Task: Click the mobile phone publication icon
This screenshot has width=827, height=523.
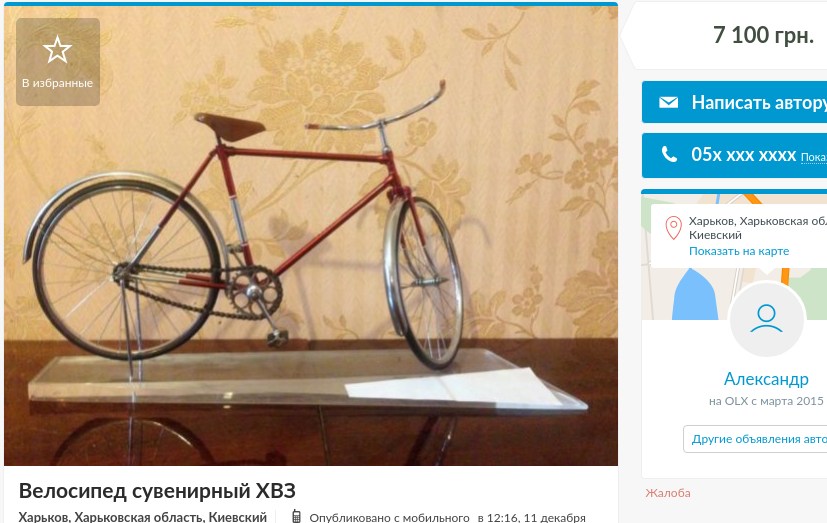Action: tap(296, 517)
